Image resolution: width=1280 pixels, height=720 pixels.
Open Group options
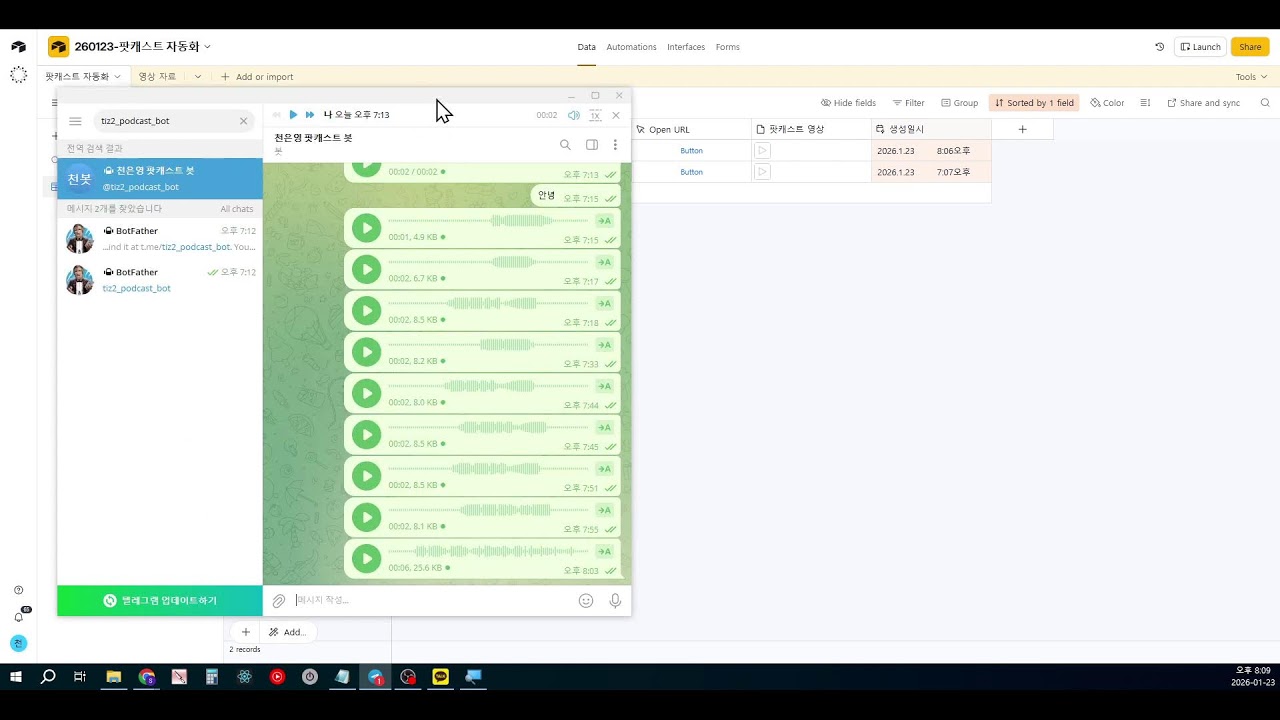959,103
